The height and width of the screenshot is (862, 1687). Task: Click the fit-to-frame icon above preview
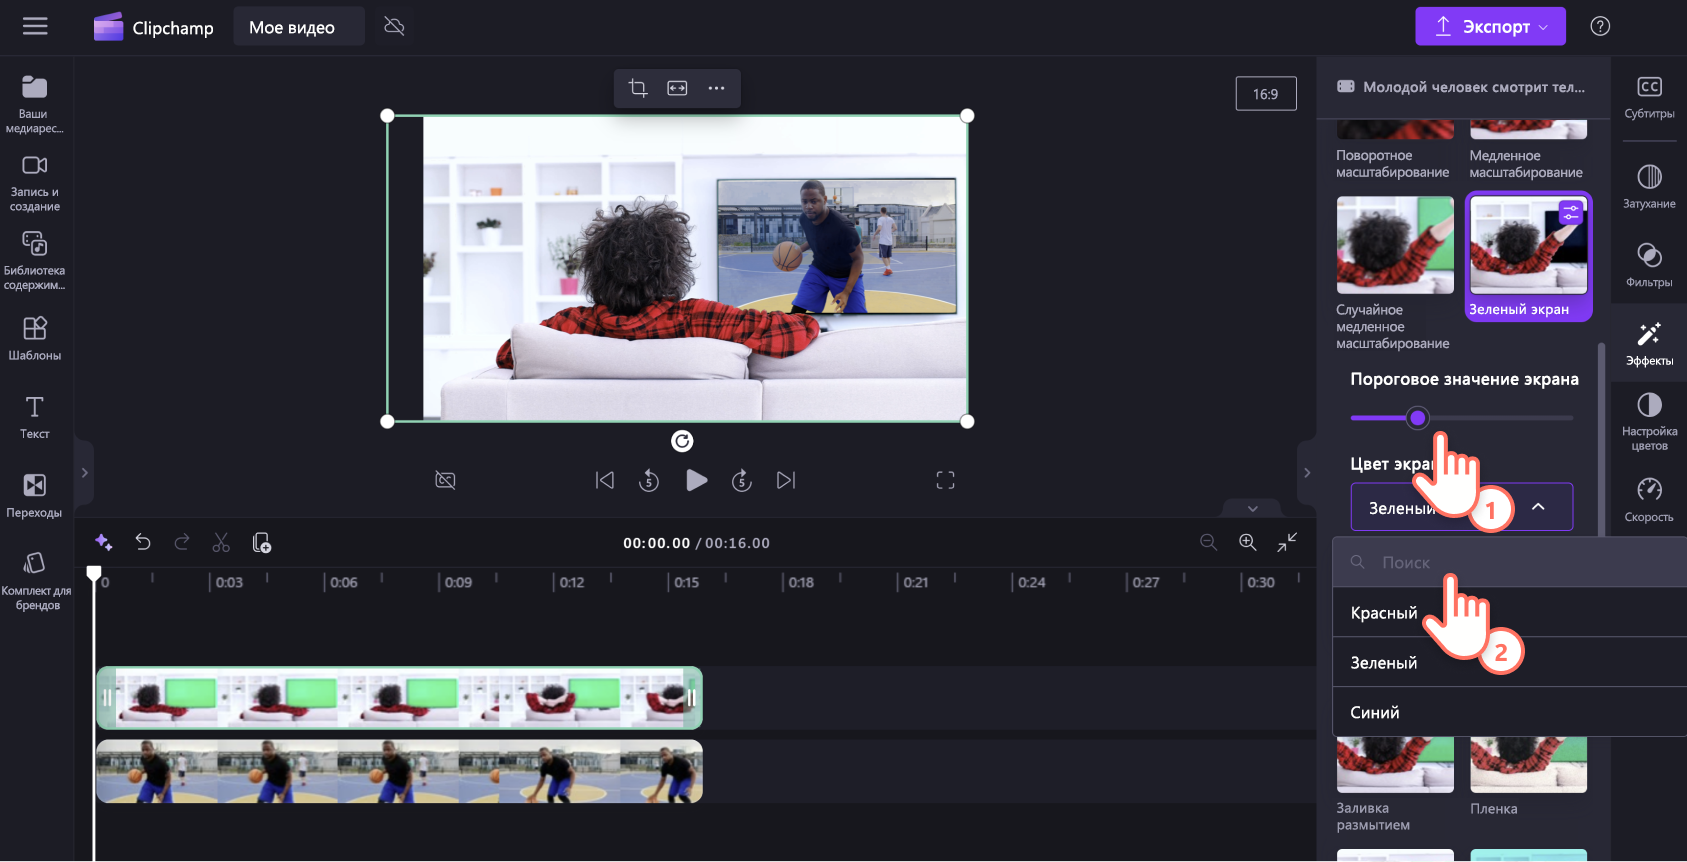coord(677,88)
